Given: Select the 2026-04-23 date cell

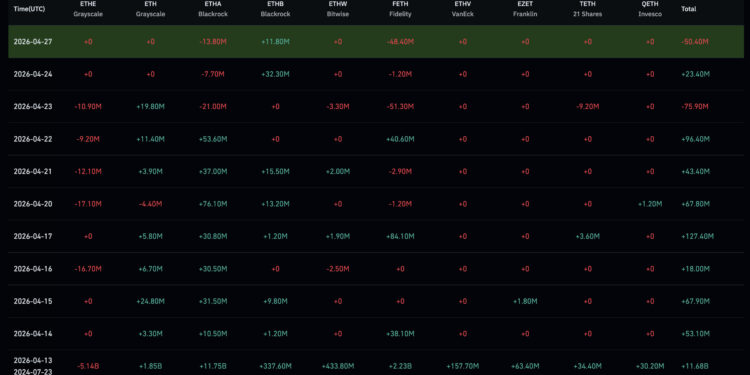Looking at the screenshot, I should [33, 107].
